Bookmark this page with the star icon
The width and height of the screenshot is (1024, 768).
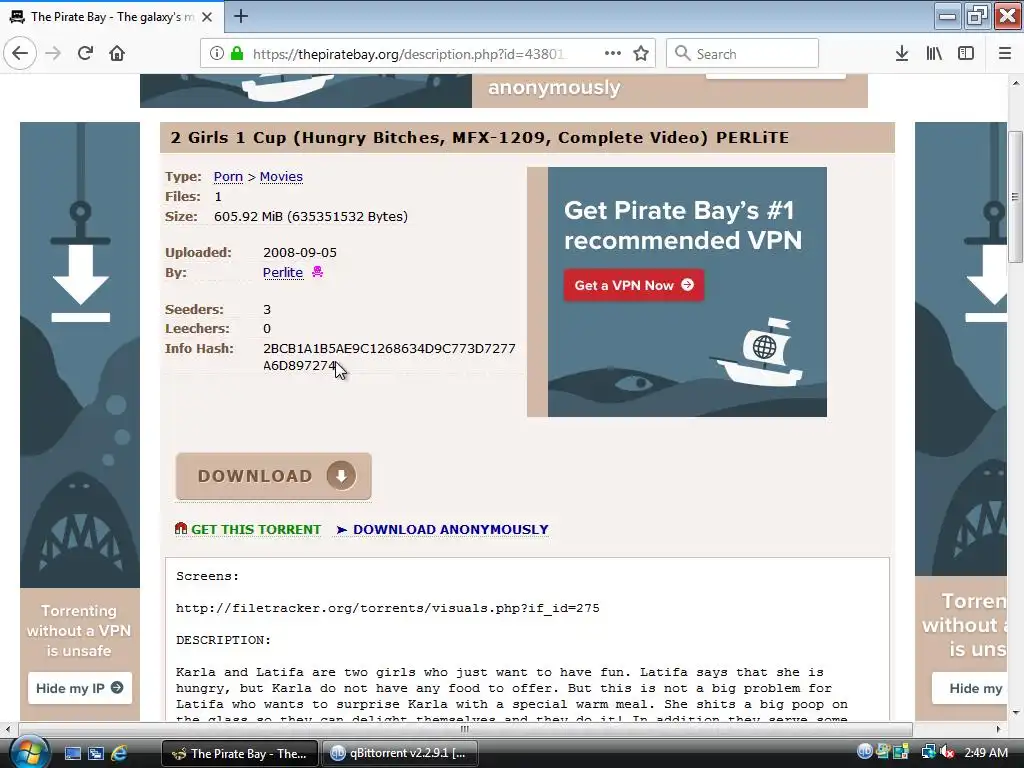[641, 53]
